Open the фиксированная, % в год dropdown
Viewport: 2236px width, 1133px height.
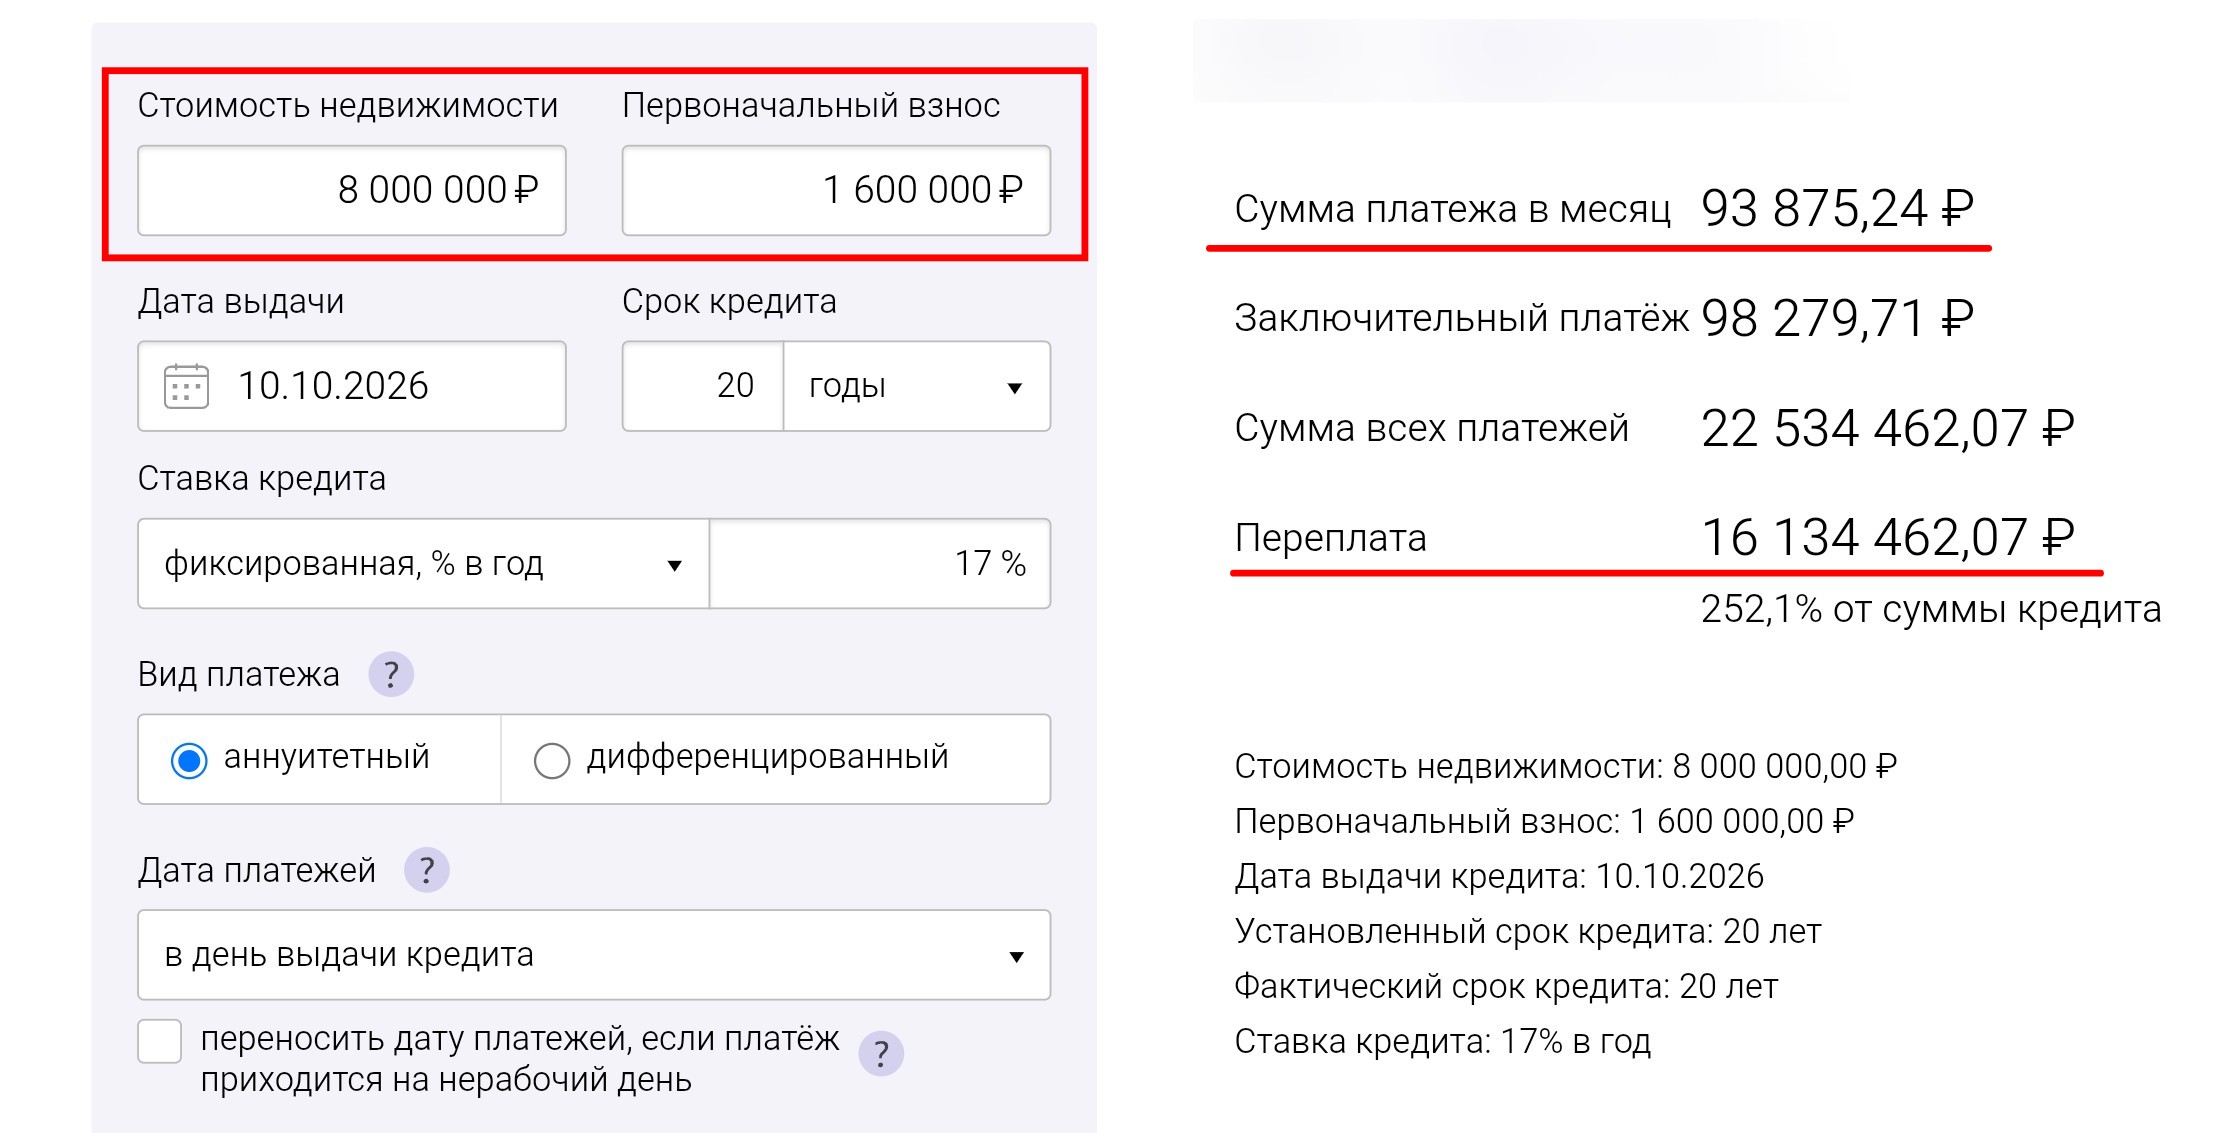(x=423, y=563)
